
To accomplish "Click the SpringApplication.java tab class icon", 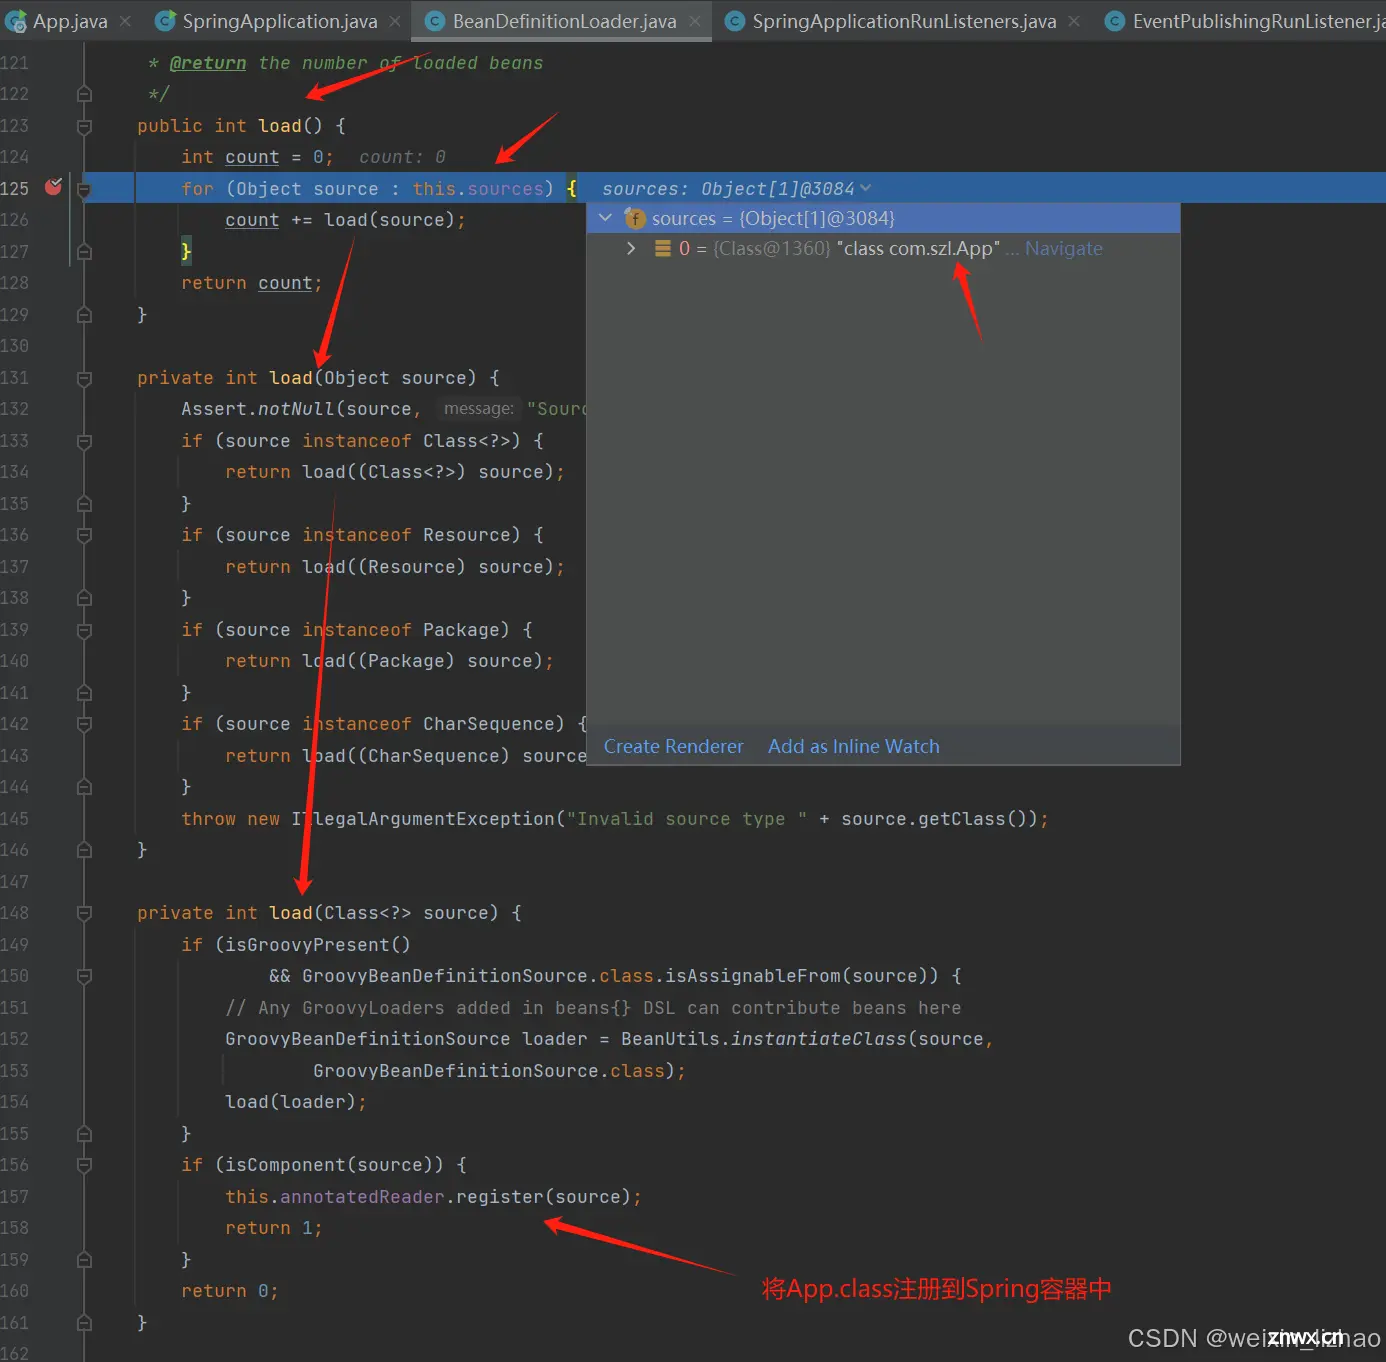I will pos(166,21).
